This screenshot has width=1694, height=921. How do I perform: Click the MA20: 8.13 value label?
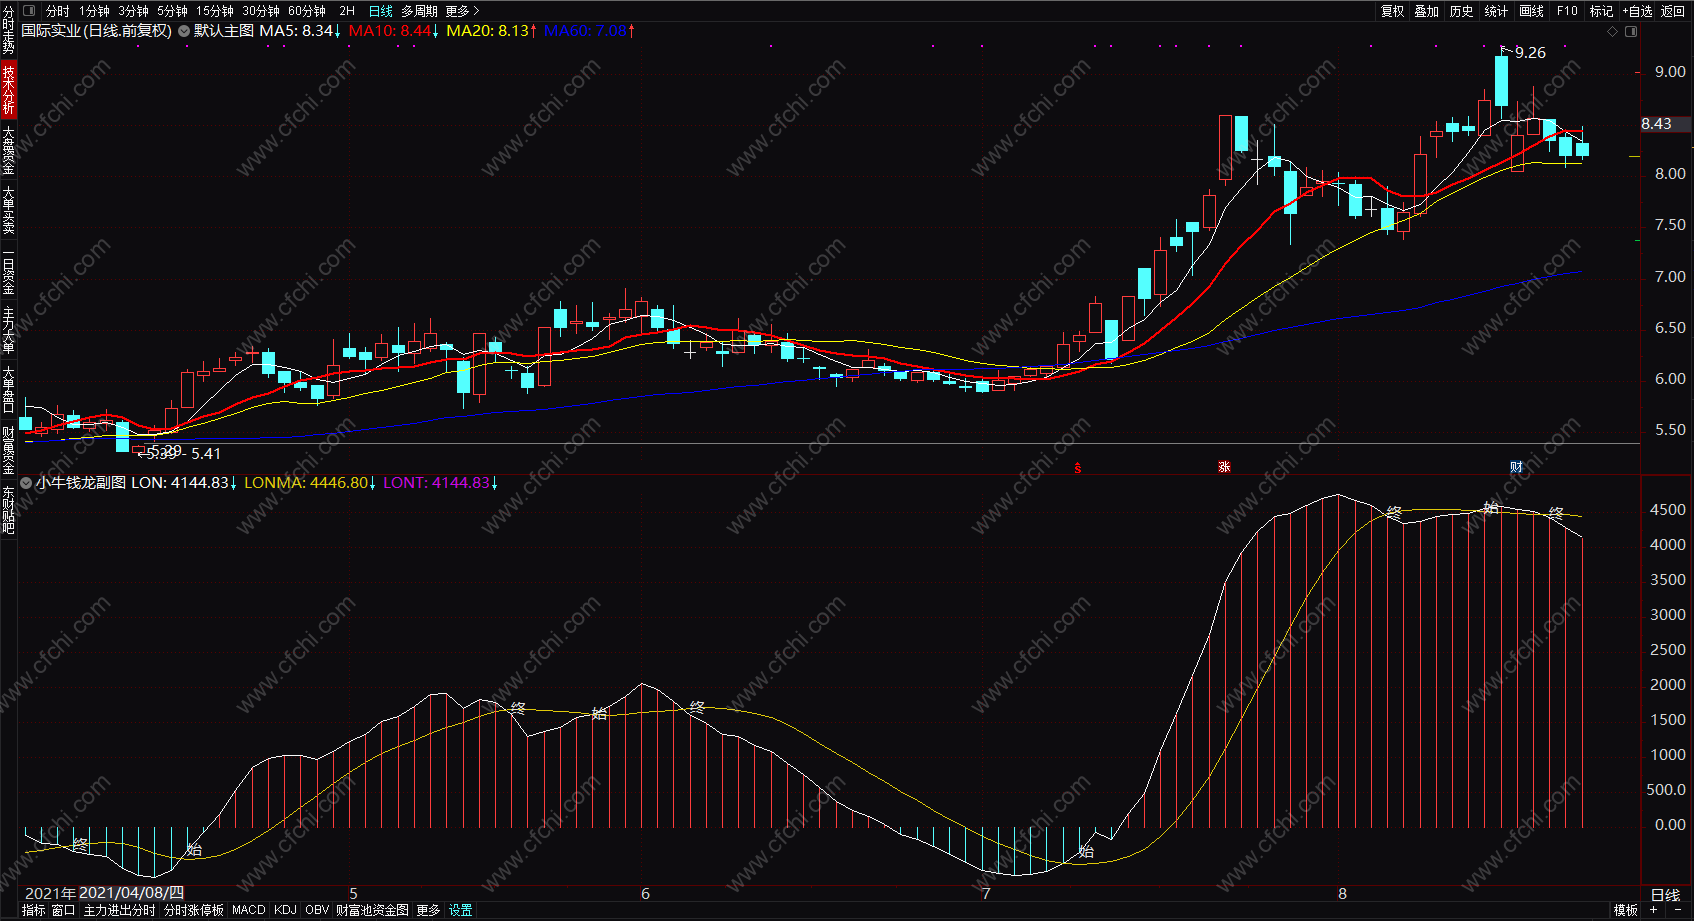point(492,31)
